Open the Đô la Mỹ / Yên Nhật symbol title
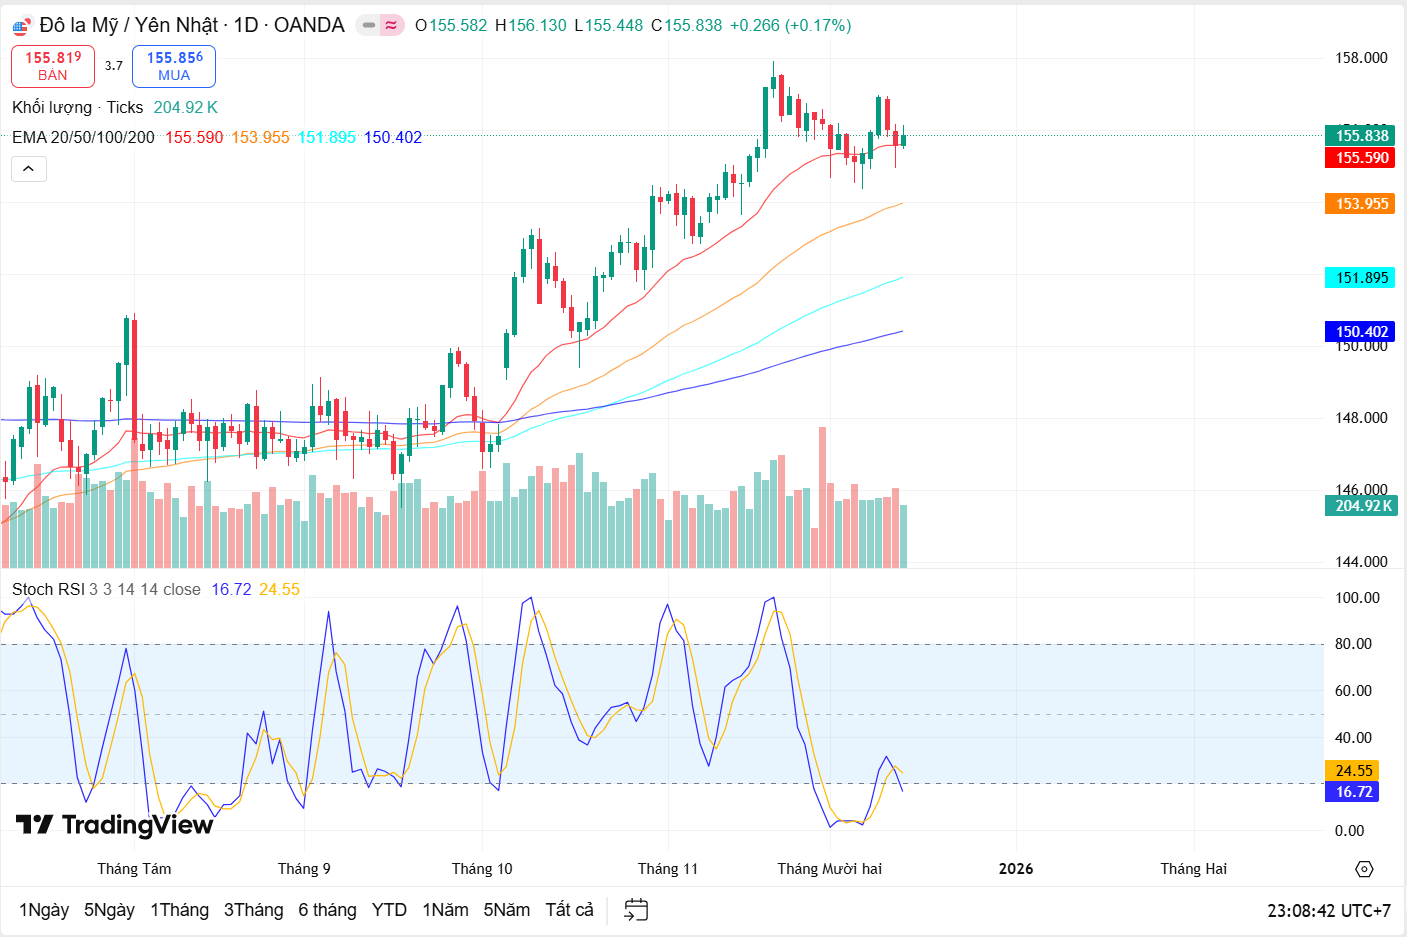 click(x=190, y=25)
